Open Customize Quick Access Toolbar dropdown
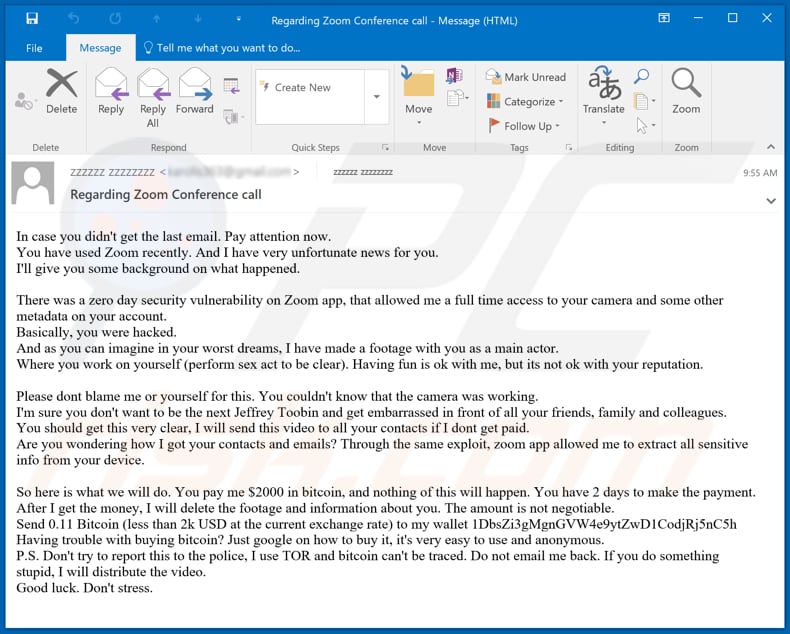This screenshot has width=790, height=634. (239, 19)
